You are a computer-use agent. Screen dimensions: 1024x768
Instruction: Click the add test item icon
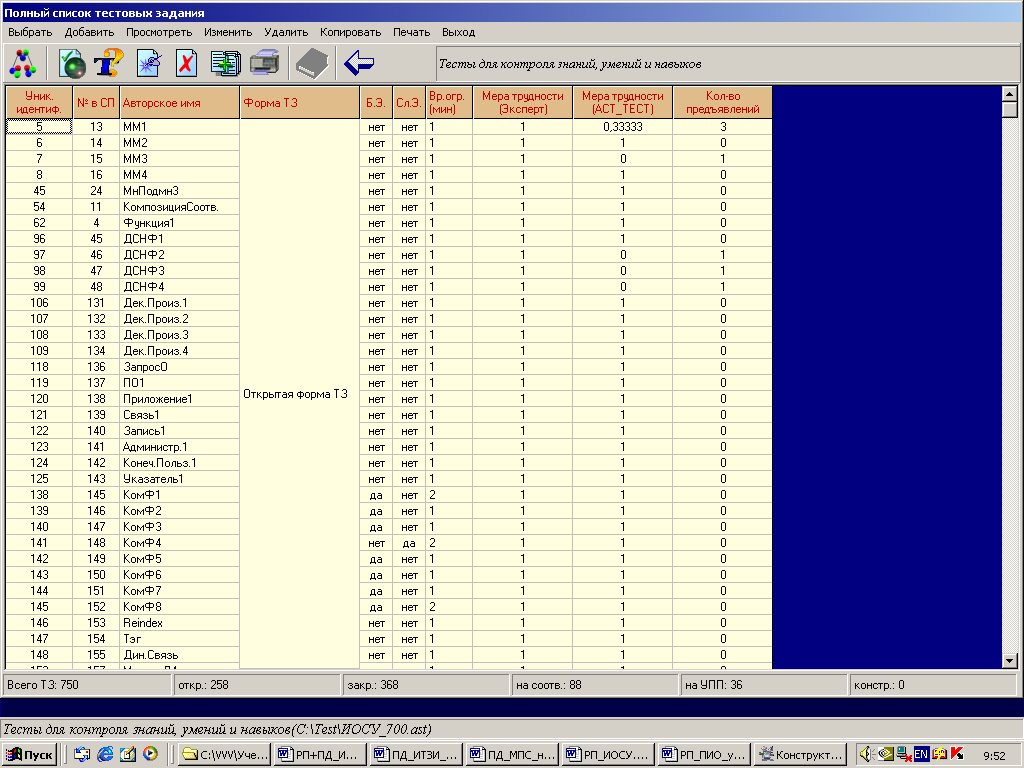click(x=73, y=63)
